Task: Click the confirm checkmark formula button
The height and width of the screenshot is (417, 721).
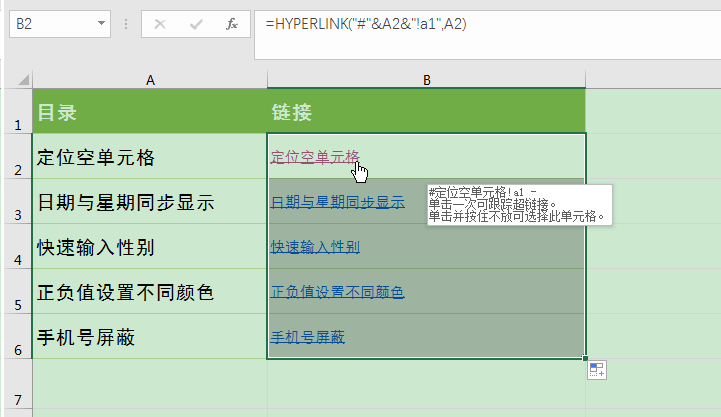Action: point(196,24)
